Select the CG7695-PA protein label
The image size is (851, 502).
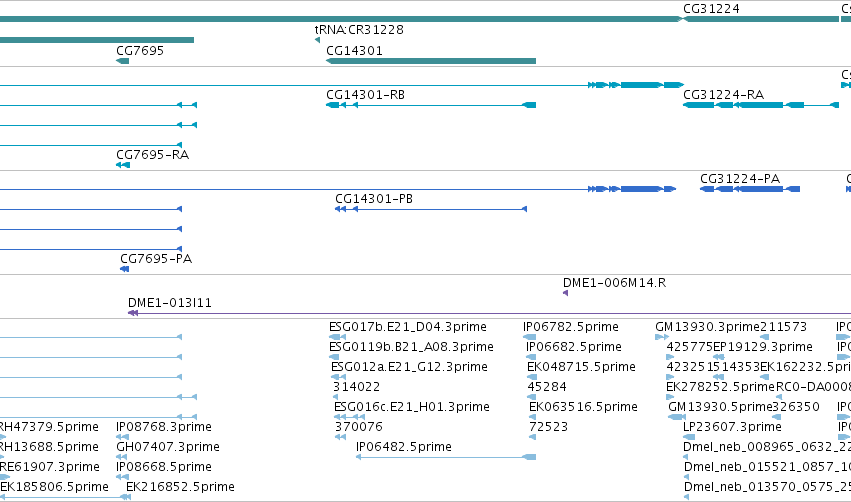coord(156,259)
